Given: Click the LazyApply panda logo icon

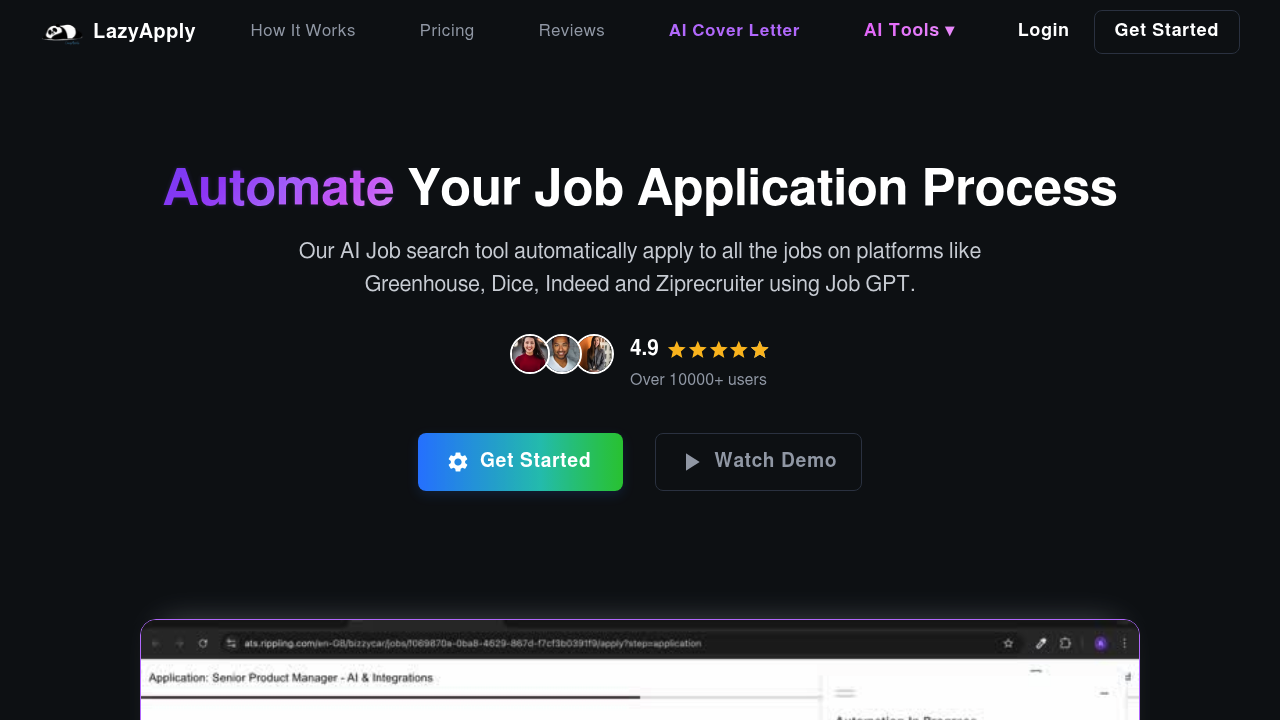Looking at the screenshot, I should (x=62, y=33).
